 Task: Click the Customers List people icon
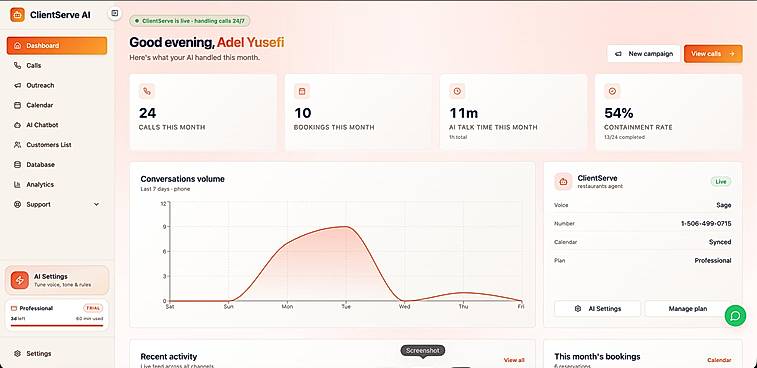pos(17,144)
